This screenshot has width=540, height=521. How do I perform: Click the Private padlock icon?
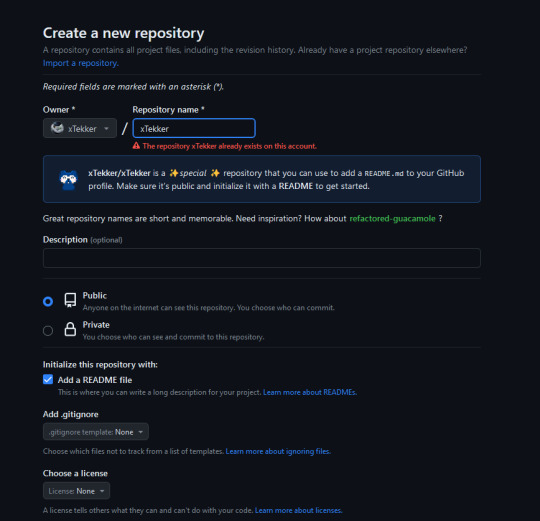click(x=70, y=329)
